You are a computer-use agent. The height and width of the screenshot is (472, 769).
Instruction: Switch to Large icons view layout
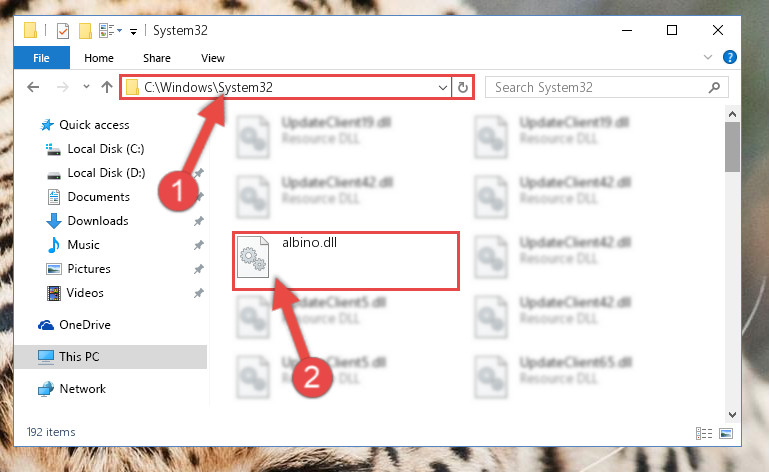click(726, 433)
